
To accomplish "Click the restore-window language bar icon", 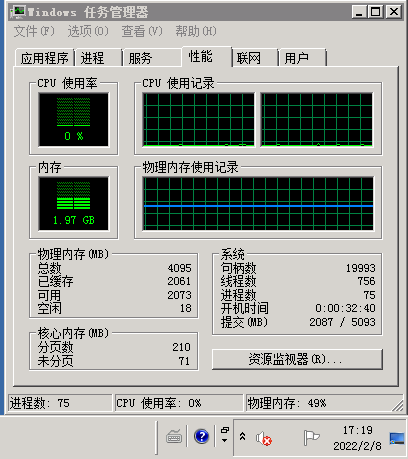I will tap(225, 430).
